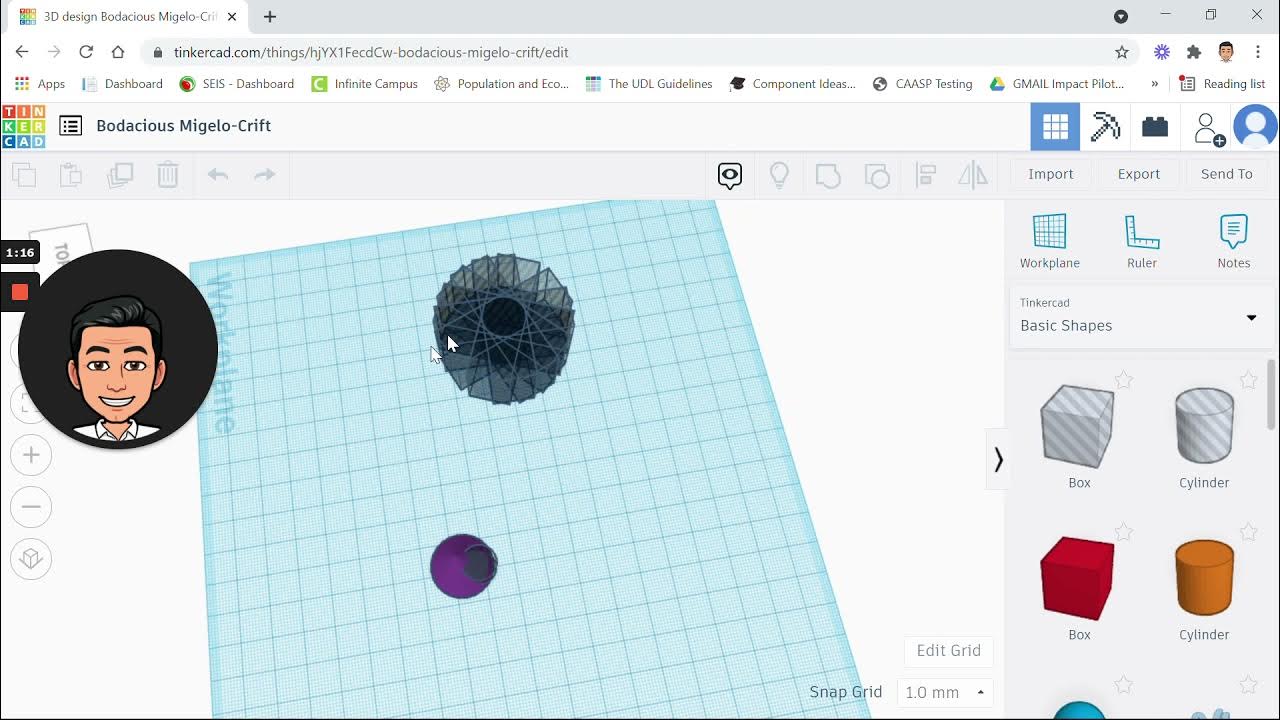Click the Undo arrow
The height and width of the screenshot is (720, 1280).
218,175
